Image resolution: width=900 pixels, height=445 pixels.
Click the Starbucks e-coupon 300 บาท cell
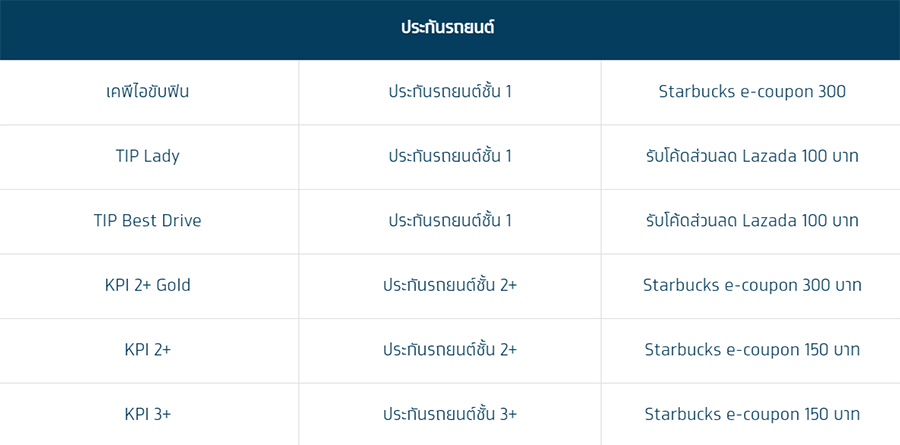[752, 285]
